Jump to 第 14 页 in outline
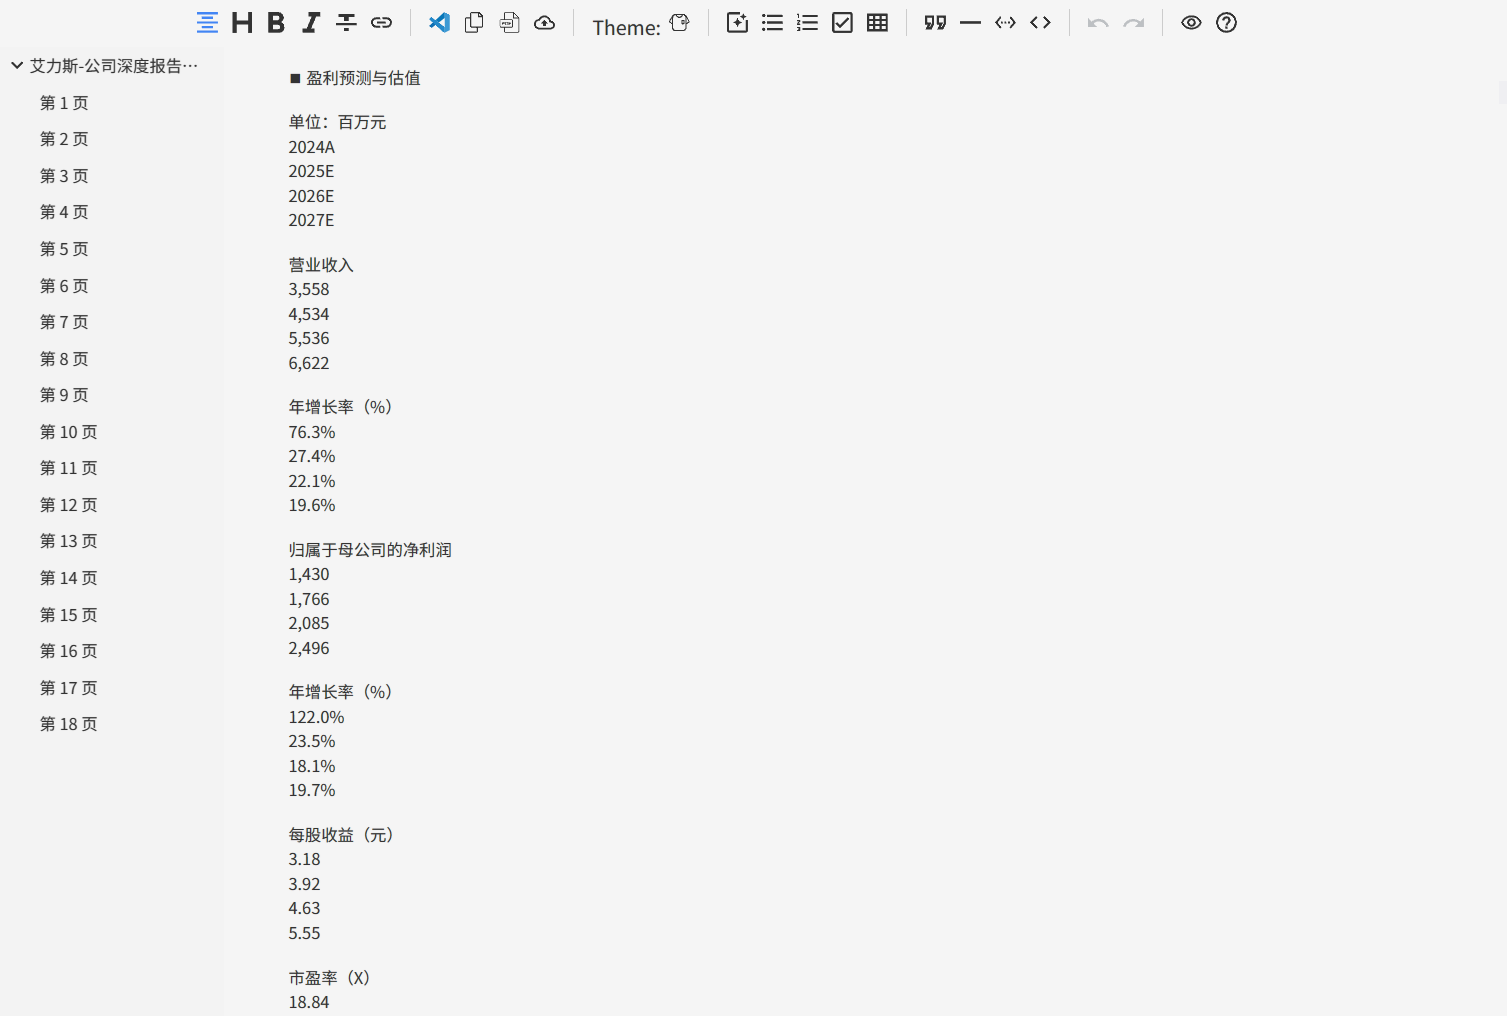This screenshot has width=1507, height=1016. click(69, 578)
